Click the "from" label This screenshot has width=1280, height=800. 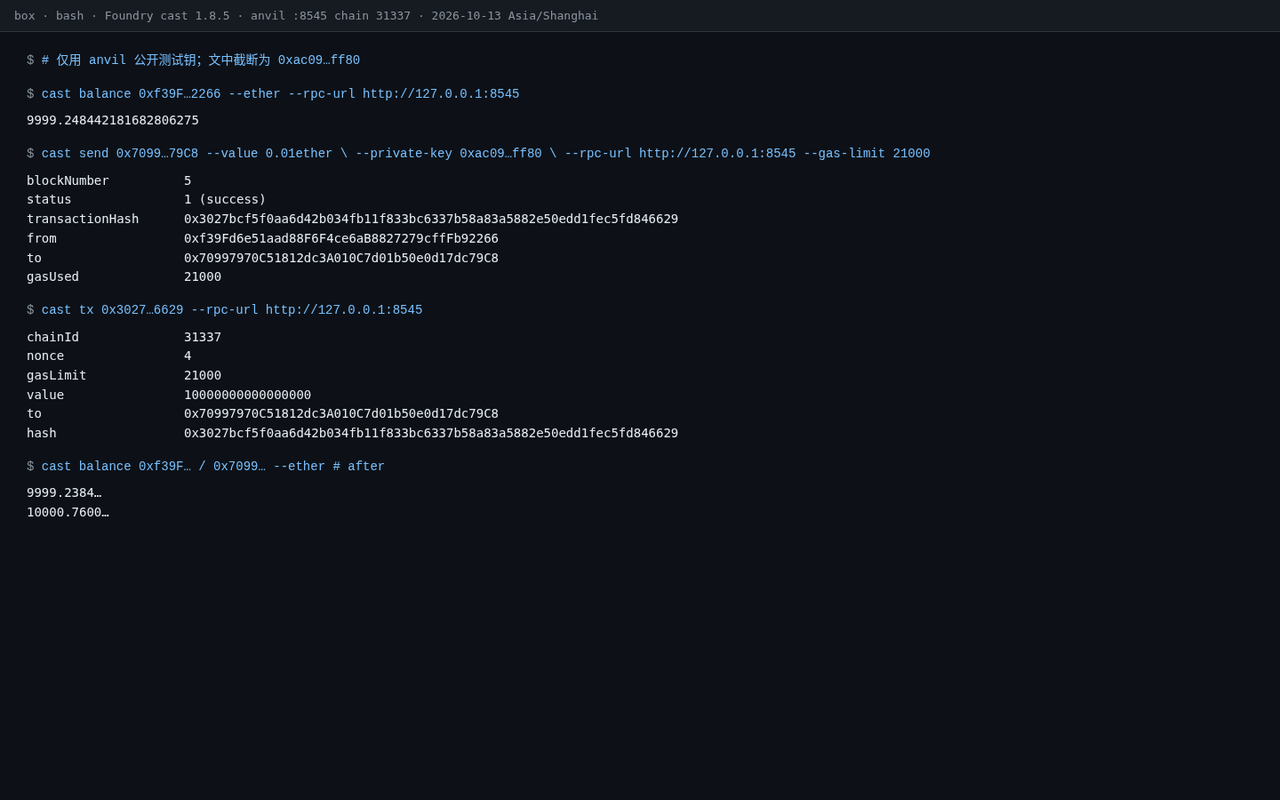tap(42, 239)
